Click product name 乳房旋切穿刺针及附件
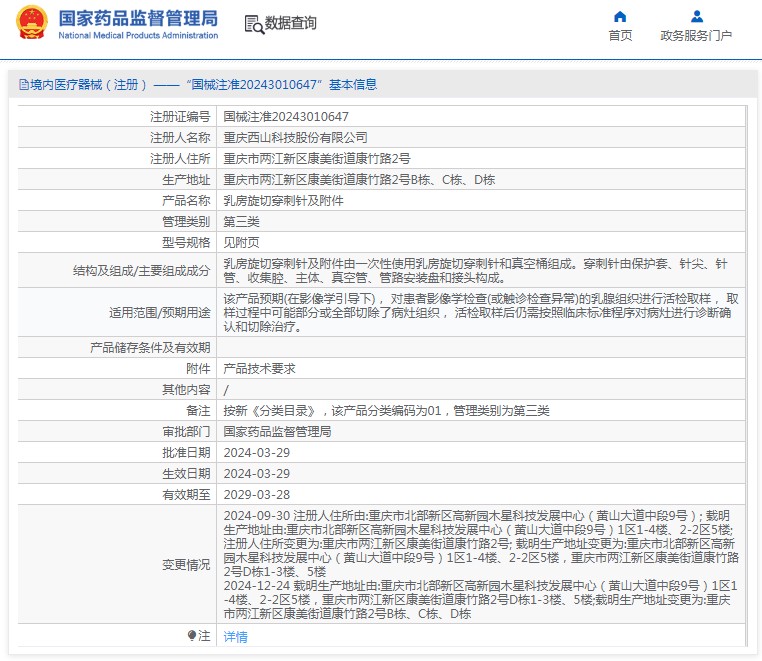 click(283, 201)
